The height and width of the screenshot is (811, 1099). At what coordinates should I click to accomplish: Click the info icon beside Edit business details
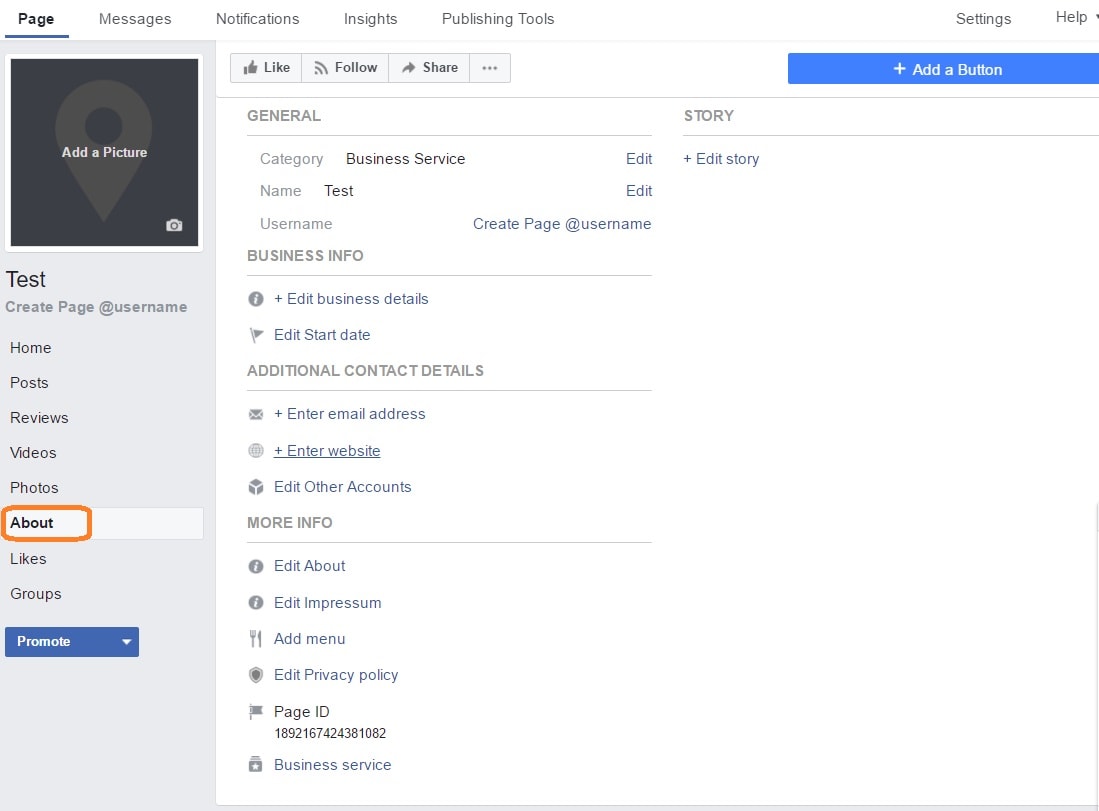click(256, 299)
